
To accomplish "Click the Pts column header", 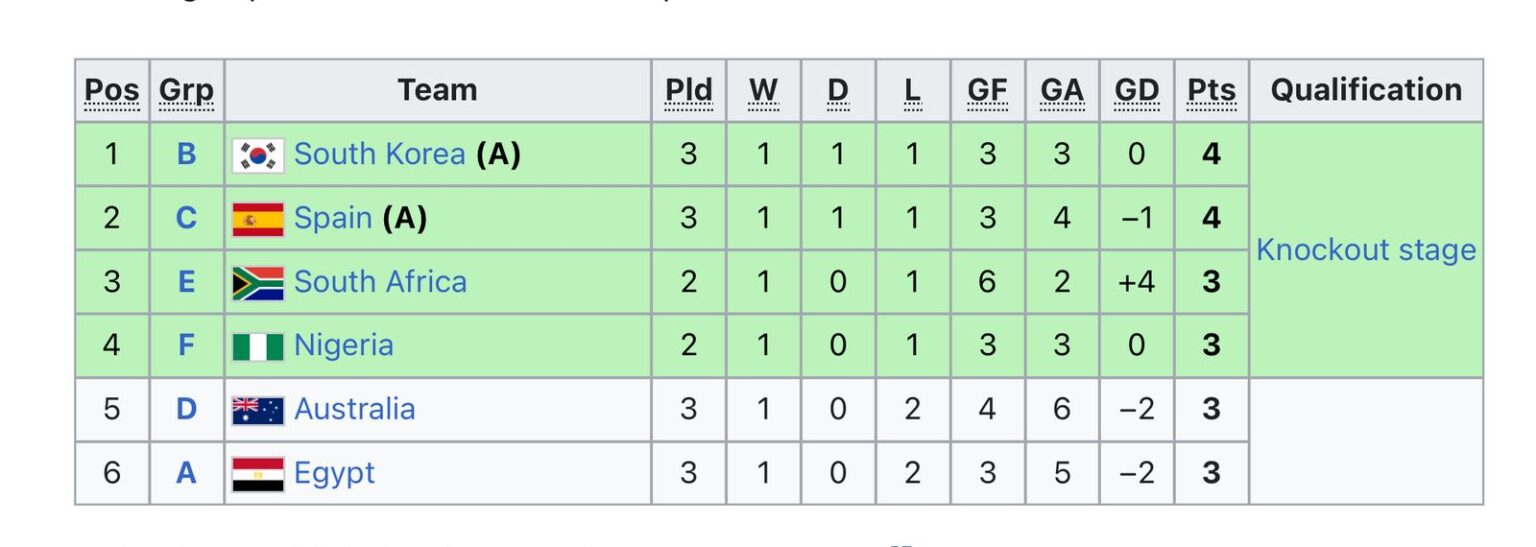I will tap(1211, 91).
